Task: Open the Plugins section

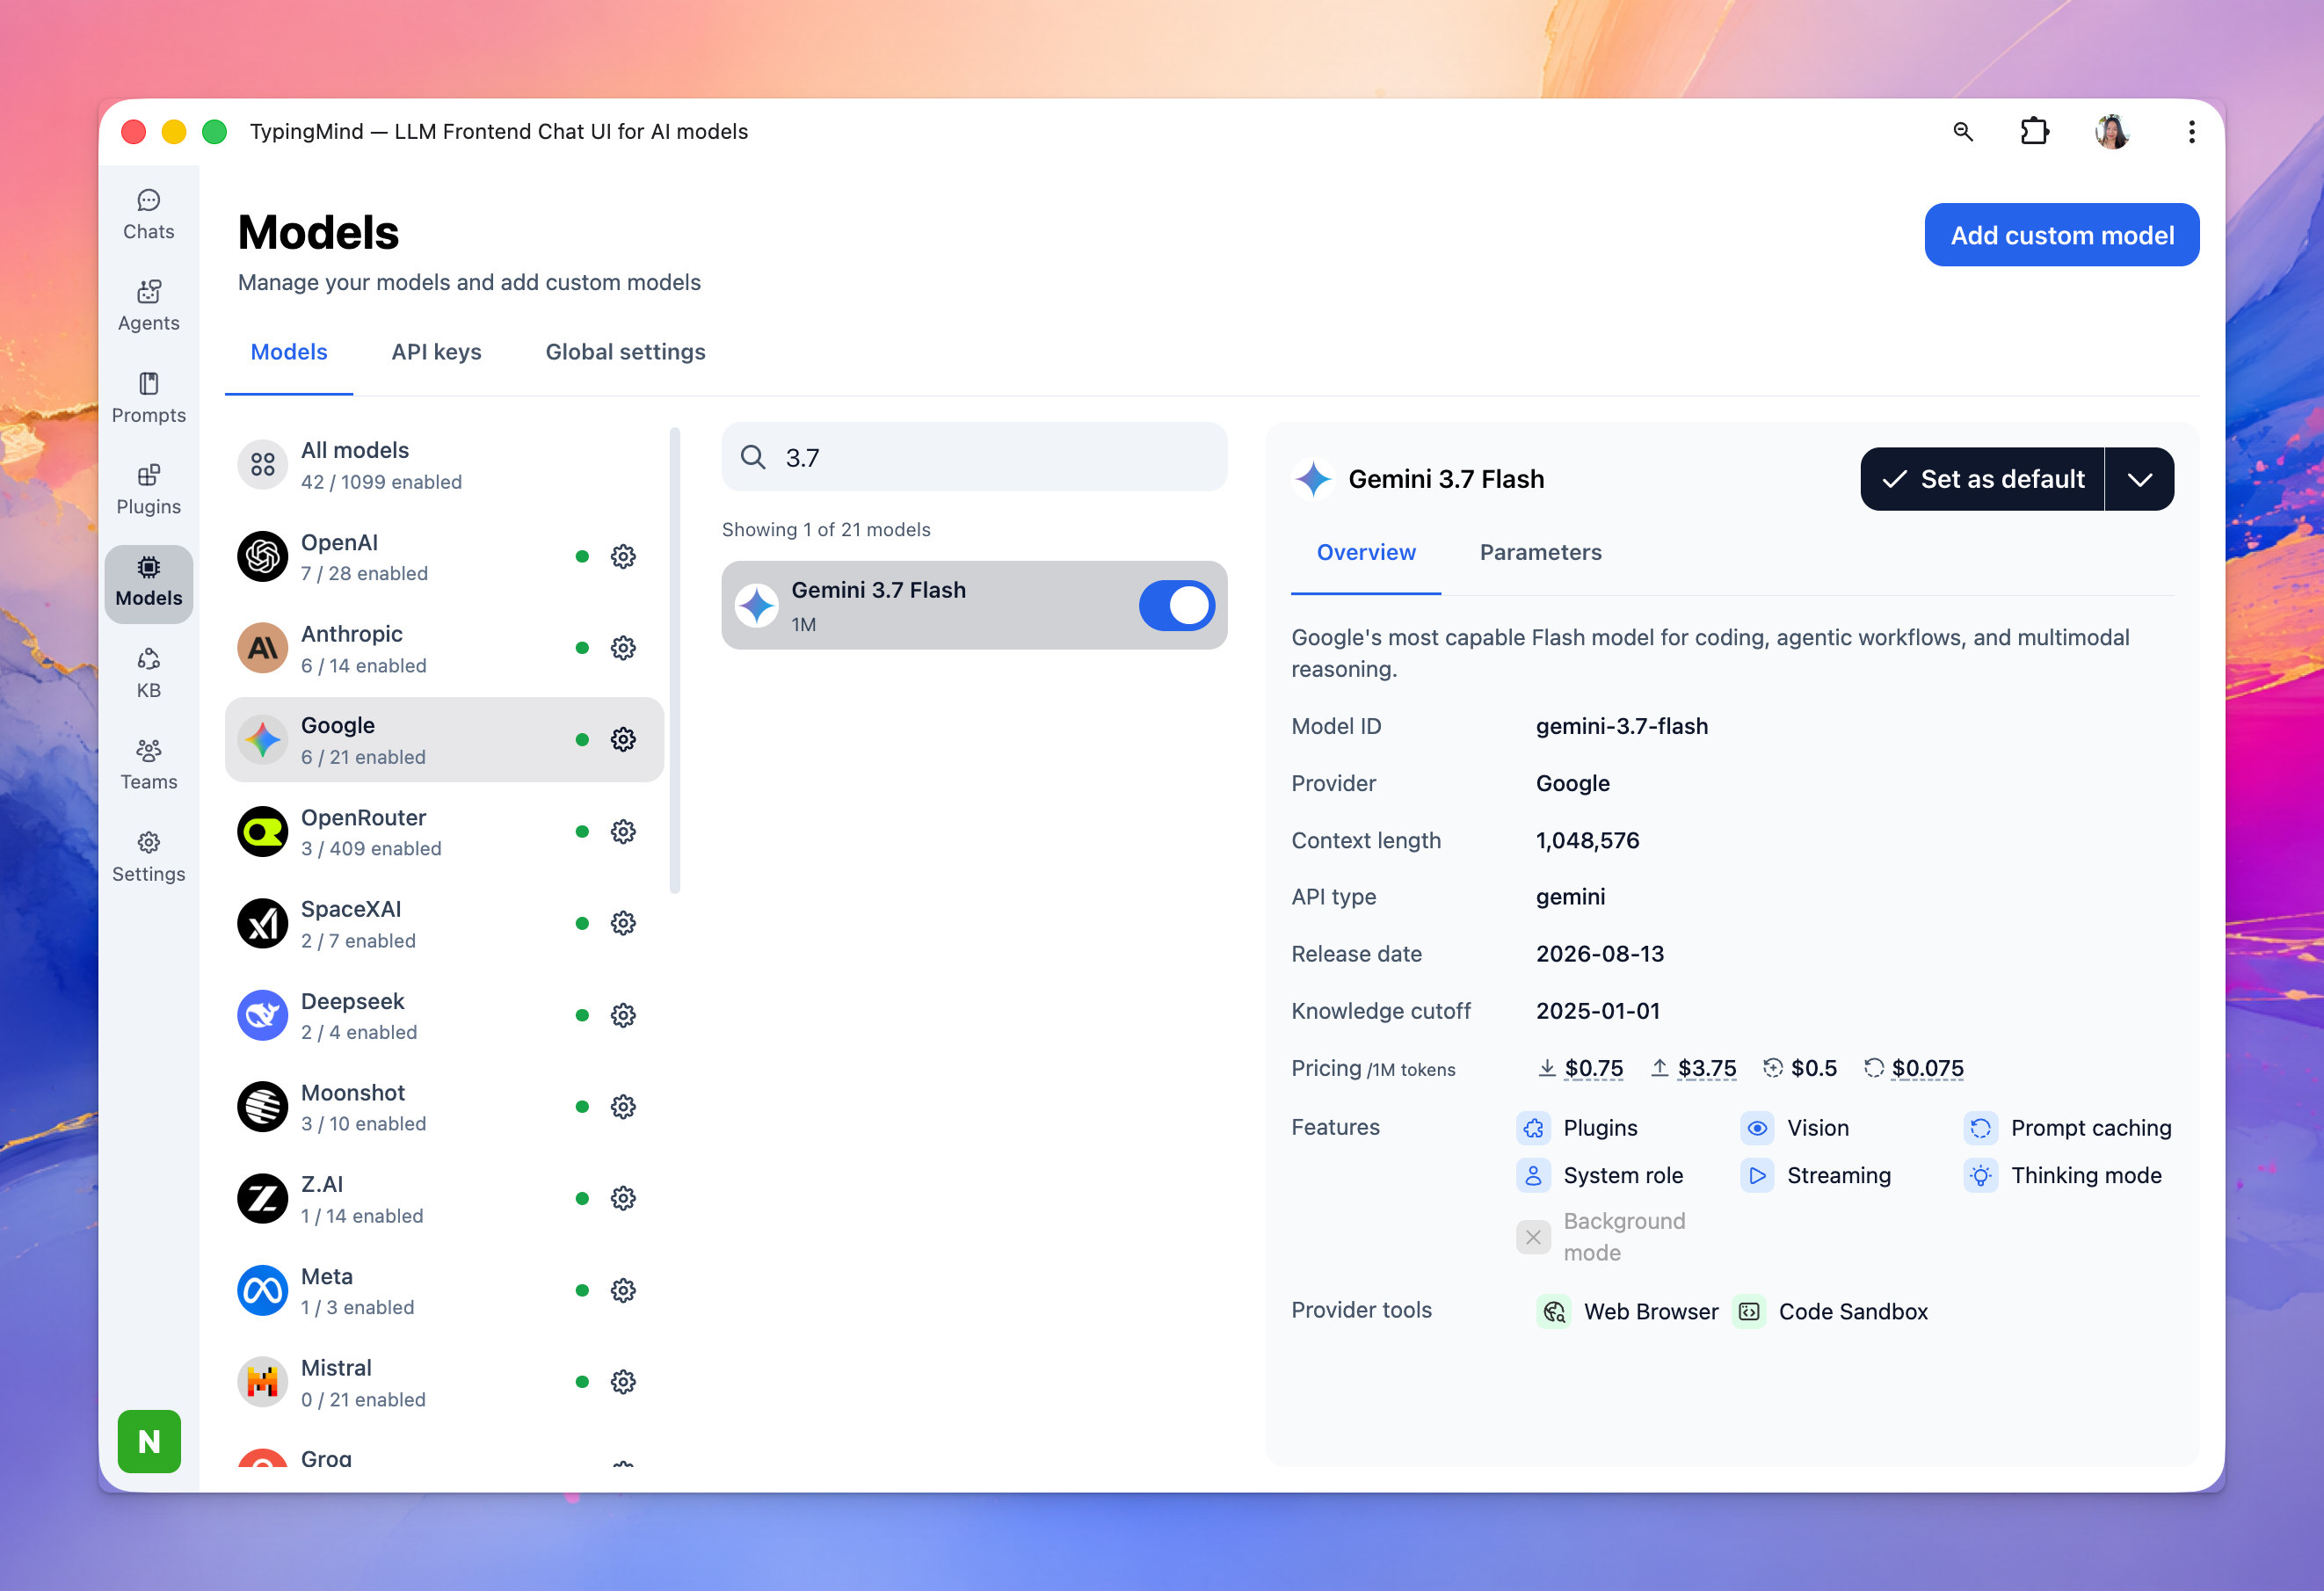Action: tap(148, 490)
